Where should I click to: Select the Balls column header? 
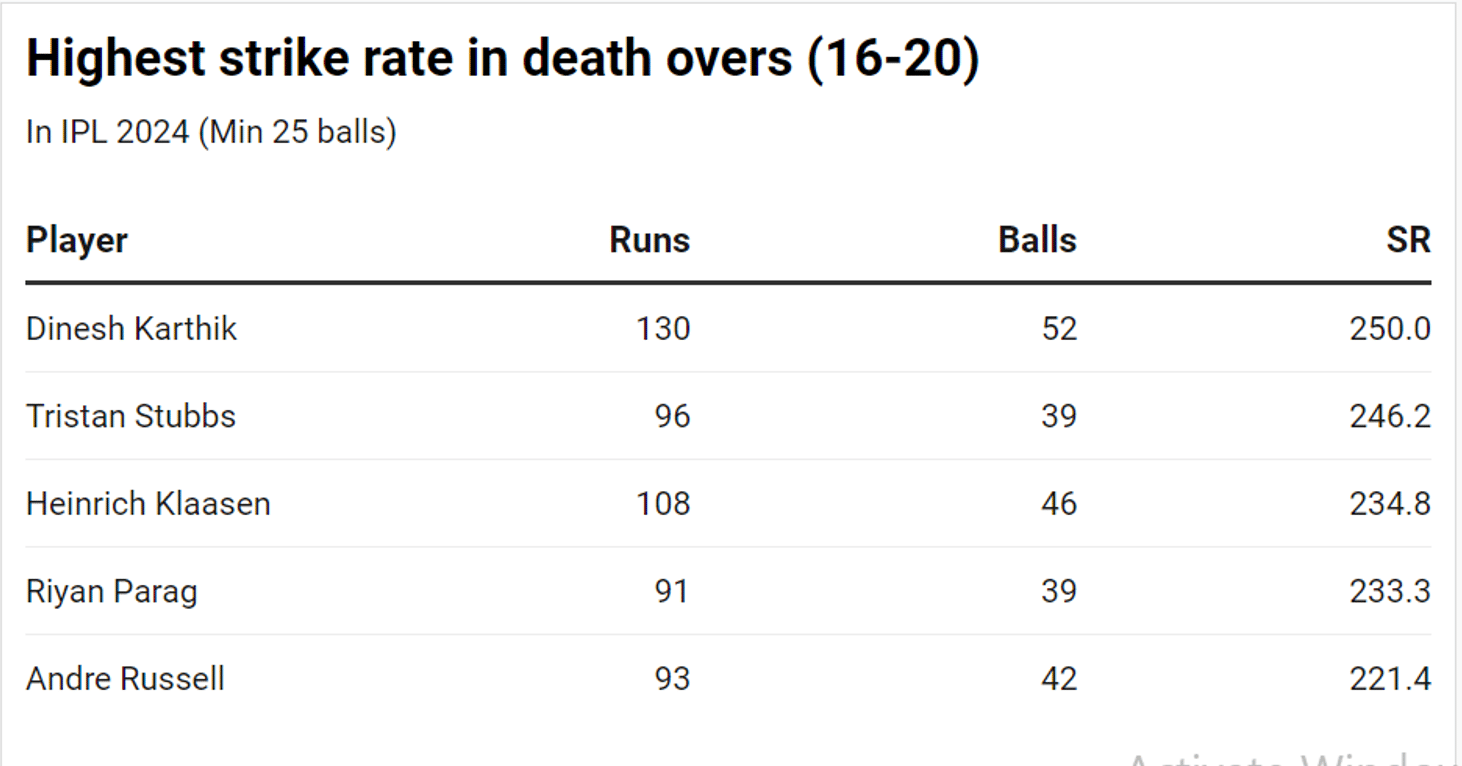tap(1037, 241)
